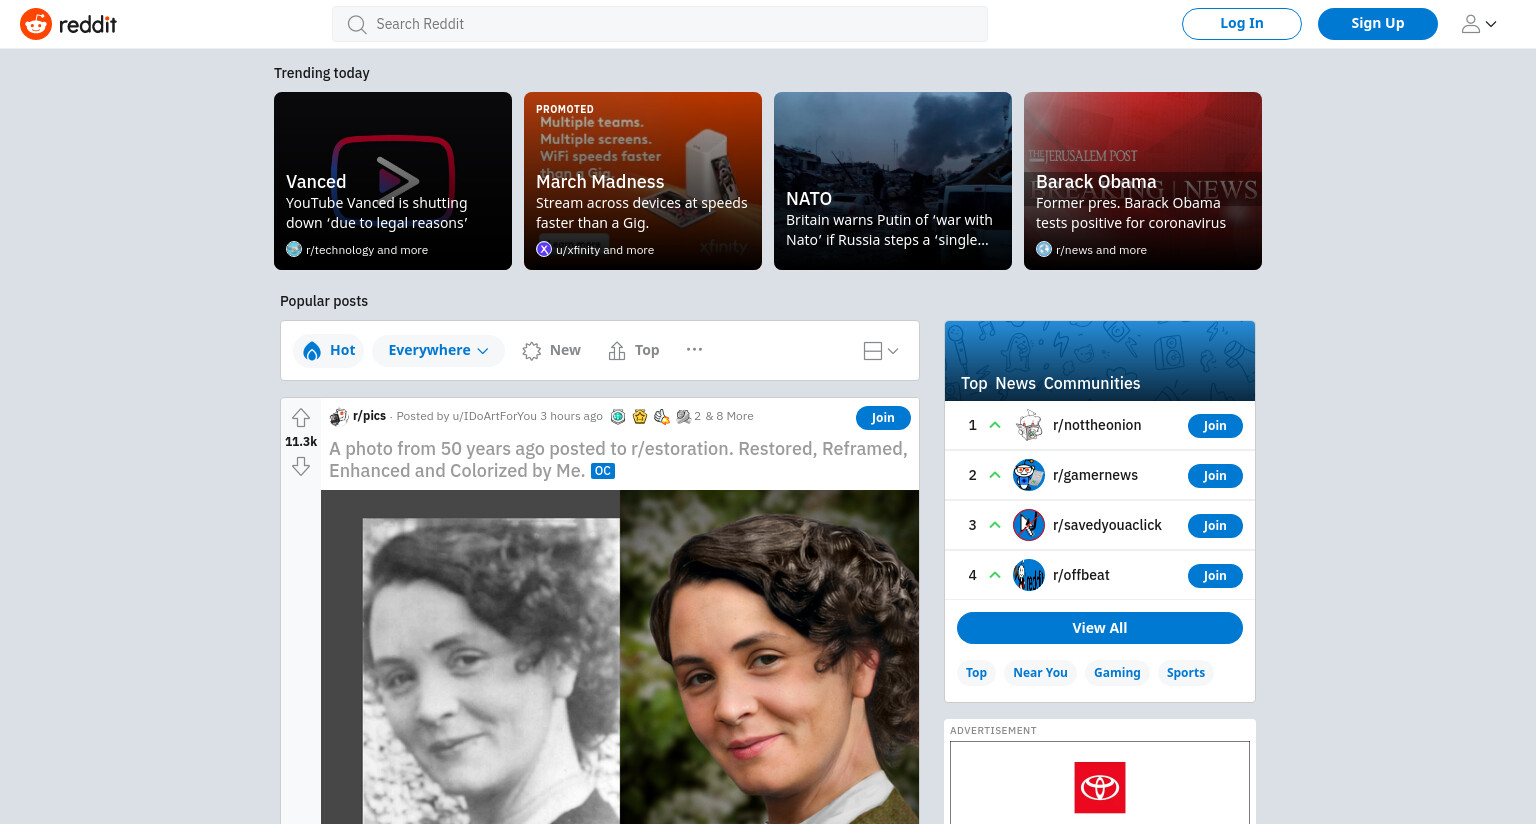Click the 'Top News Communities' header
1536x824 pixels.
[x=1050, y=383]
